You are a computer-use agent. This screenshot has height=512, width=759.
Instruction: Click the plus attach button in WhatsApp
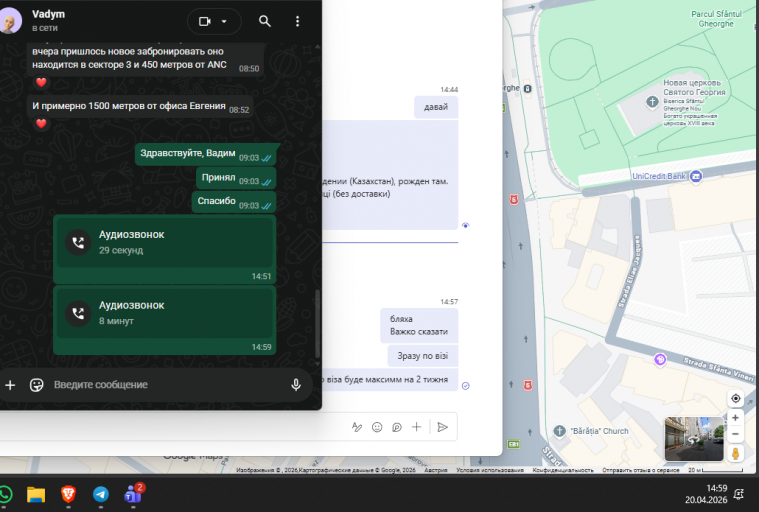[x=10, y=385]
